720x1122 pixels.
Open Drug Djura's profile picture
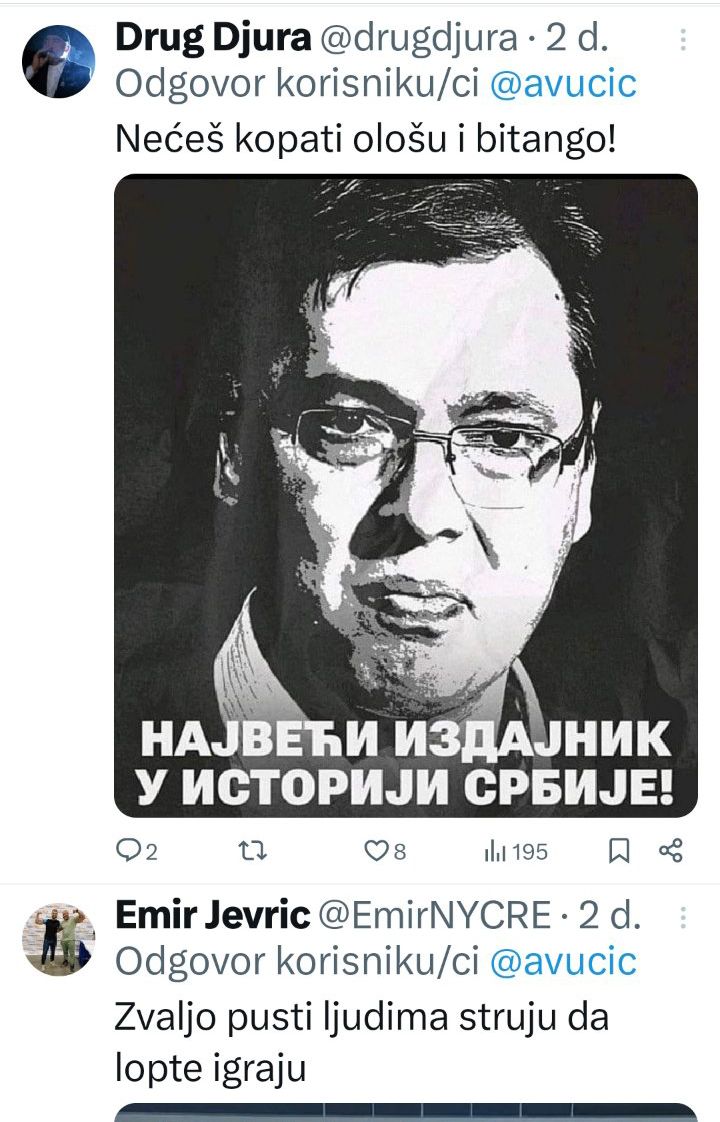pos(59,62)
